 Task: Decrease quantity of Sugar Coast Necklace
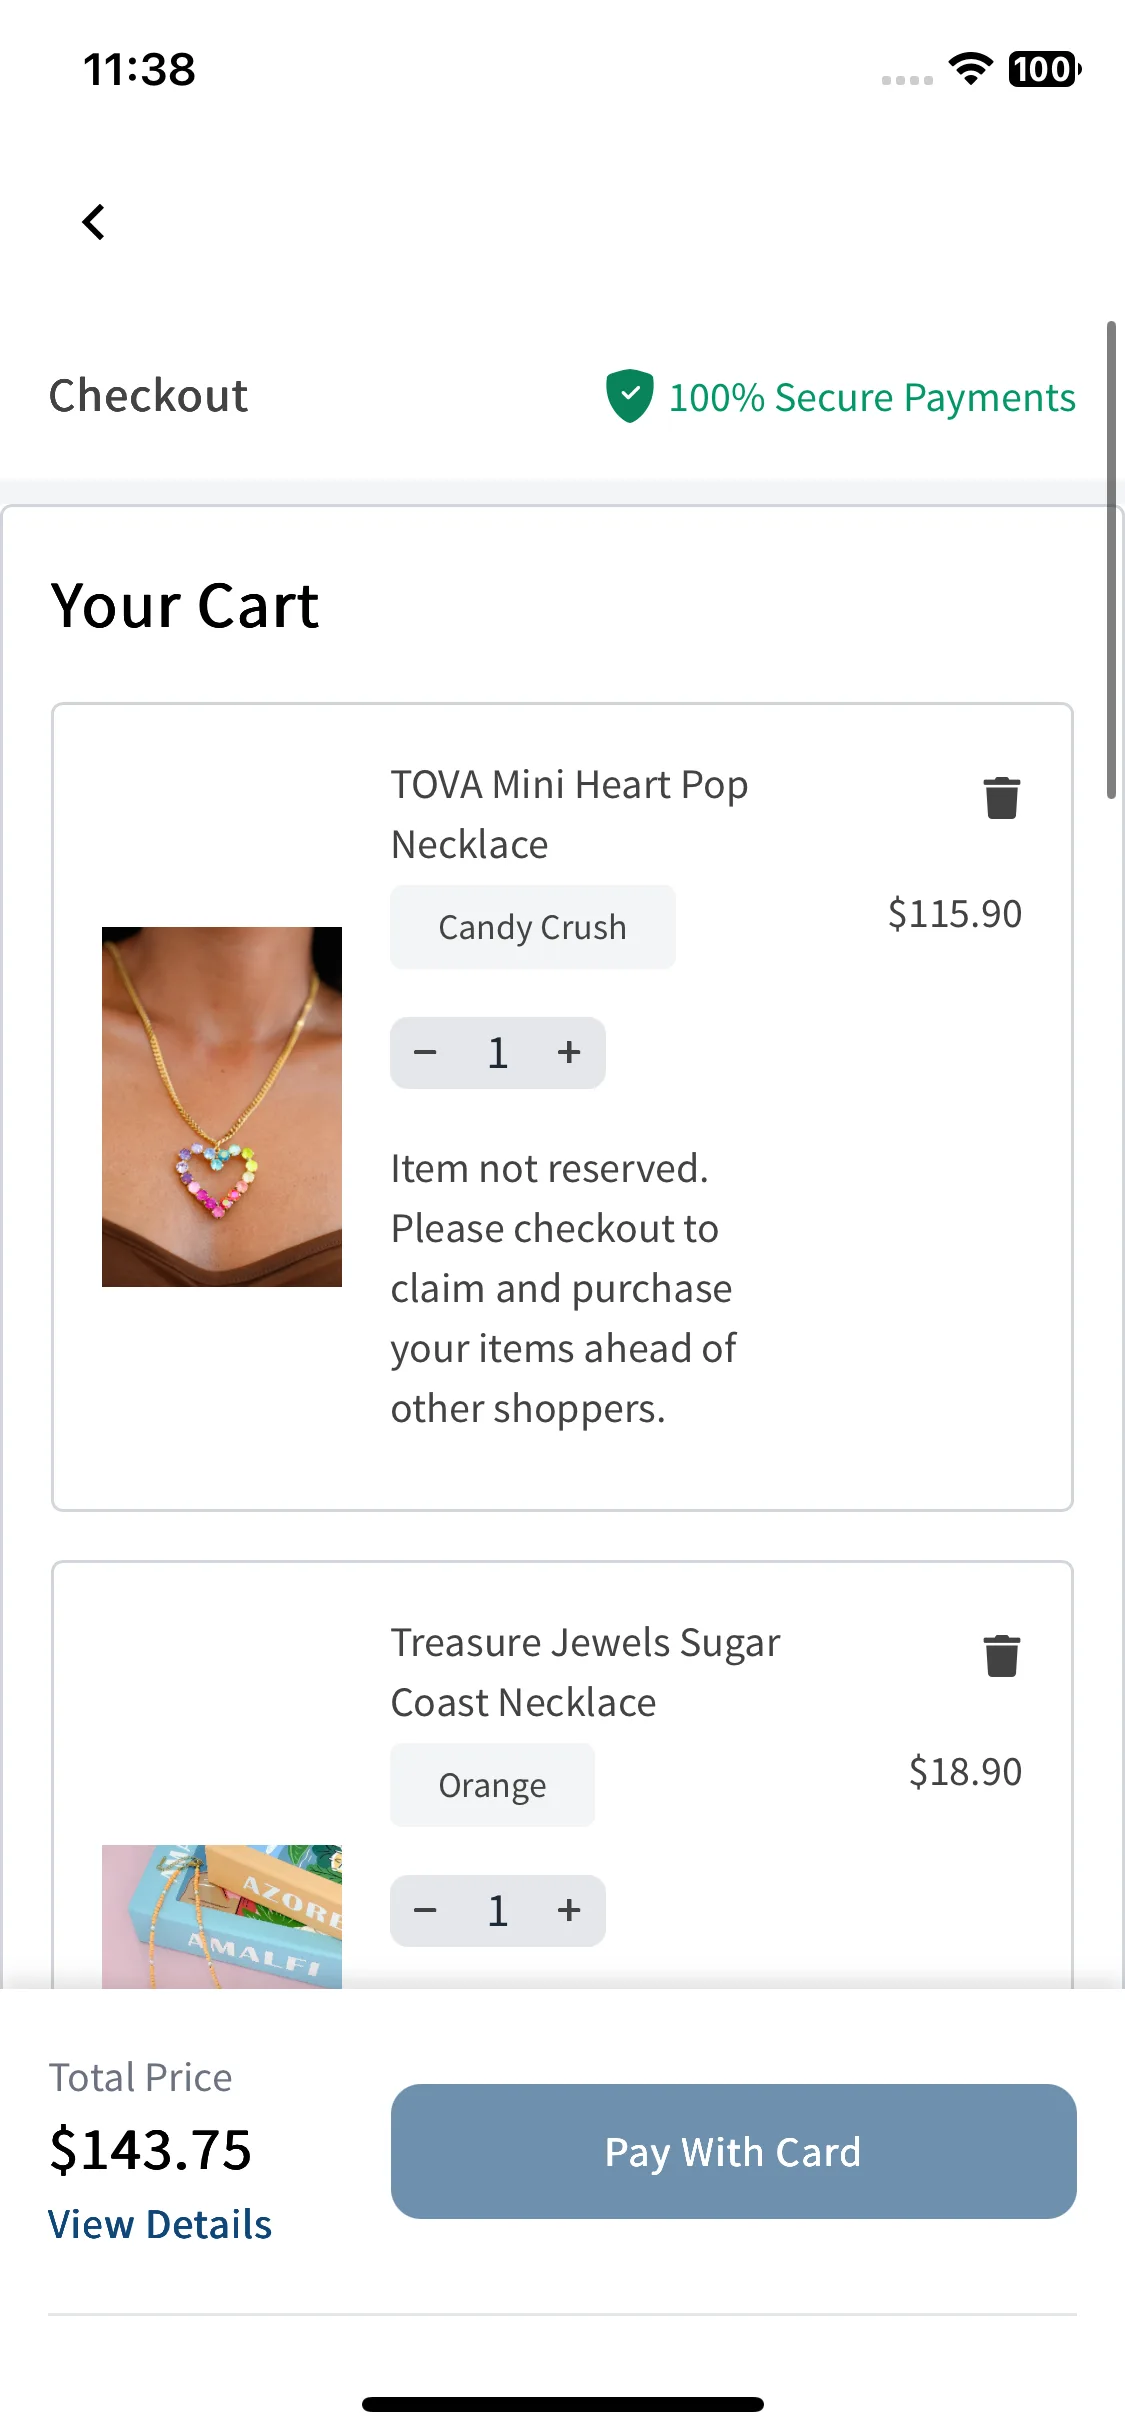[x=425, y=1910]
